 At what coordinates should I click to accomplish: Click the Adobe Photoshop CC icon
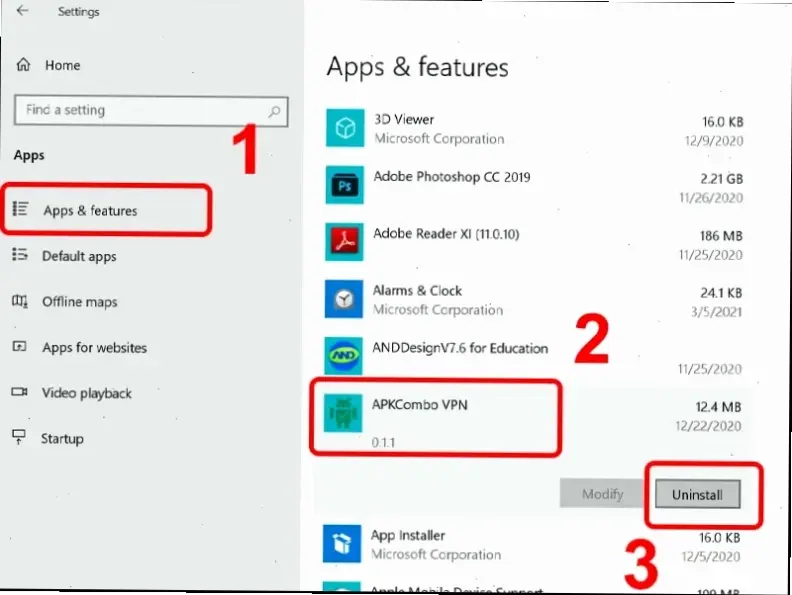(x=344, y=185)
